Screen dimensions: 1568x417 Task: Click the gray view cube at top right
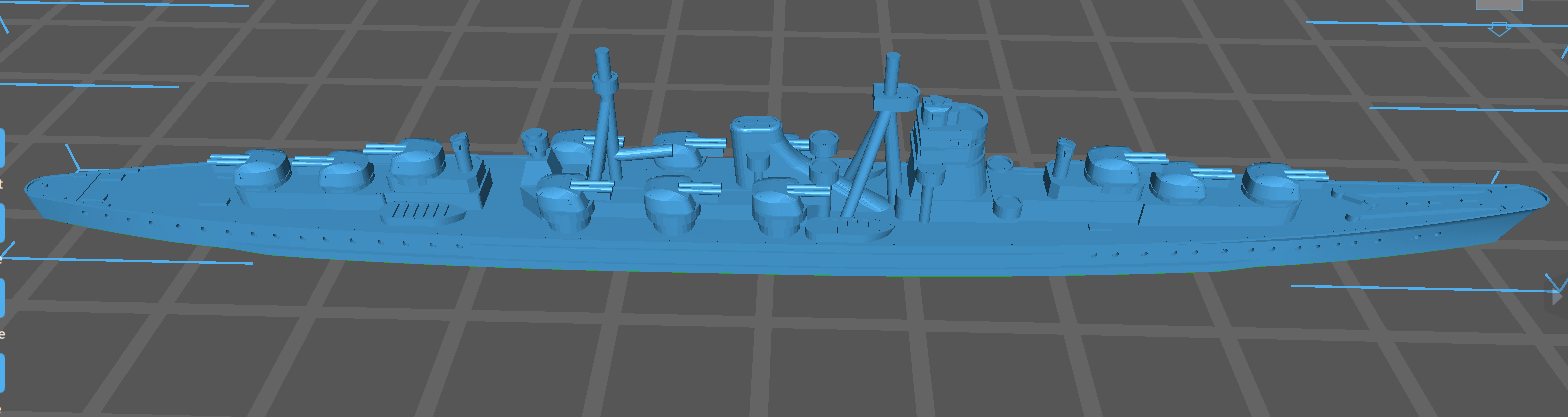[1499, 5]
